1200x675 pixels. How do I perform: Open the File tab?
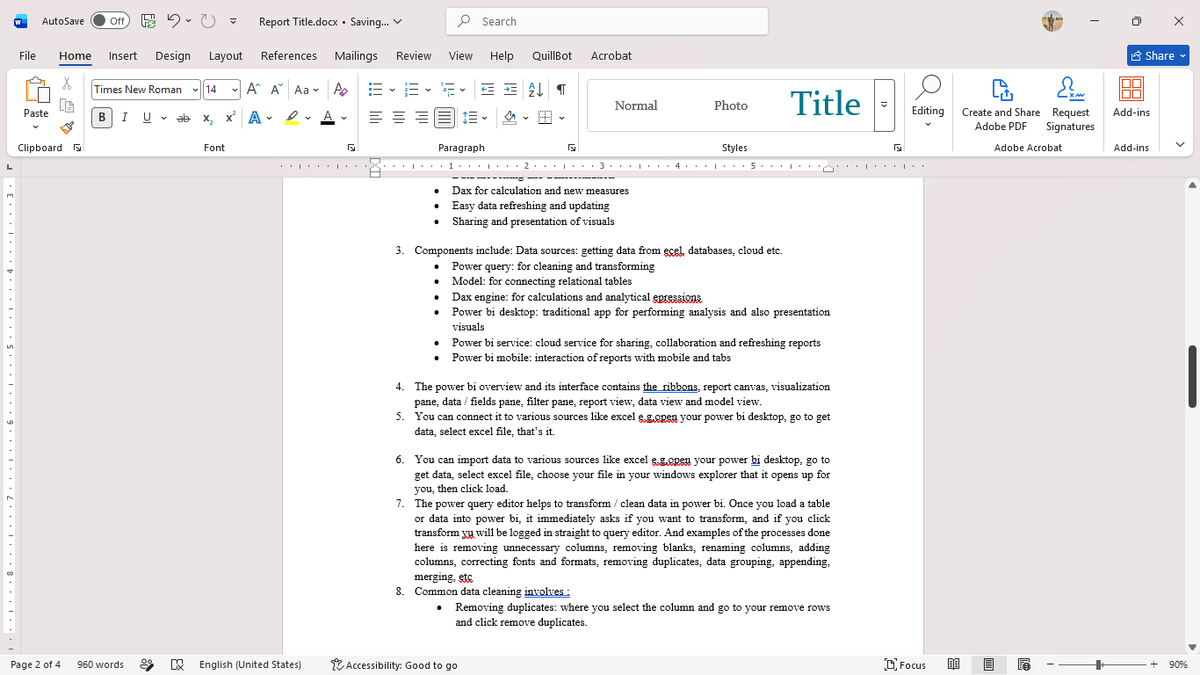coord(28,56)
